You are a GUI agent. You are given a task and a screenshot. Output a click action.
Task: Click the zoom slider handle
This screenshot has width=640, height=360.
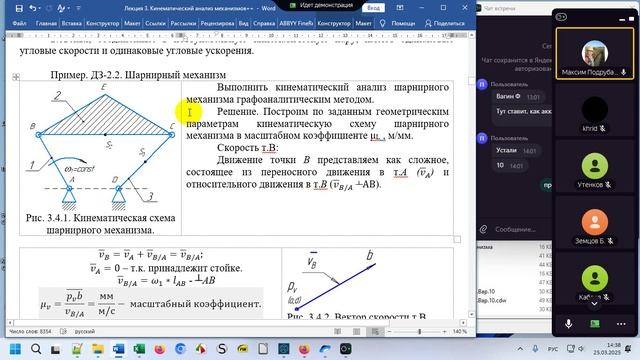(x=419, y=331)
